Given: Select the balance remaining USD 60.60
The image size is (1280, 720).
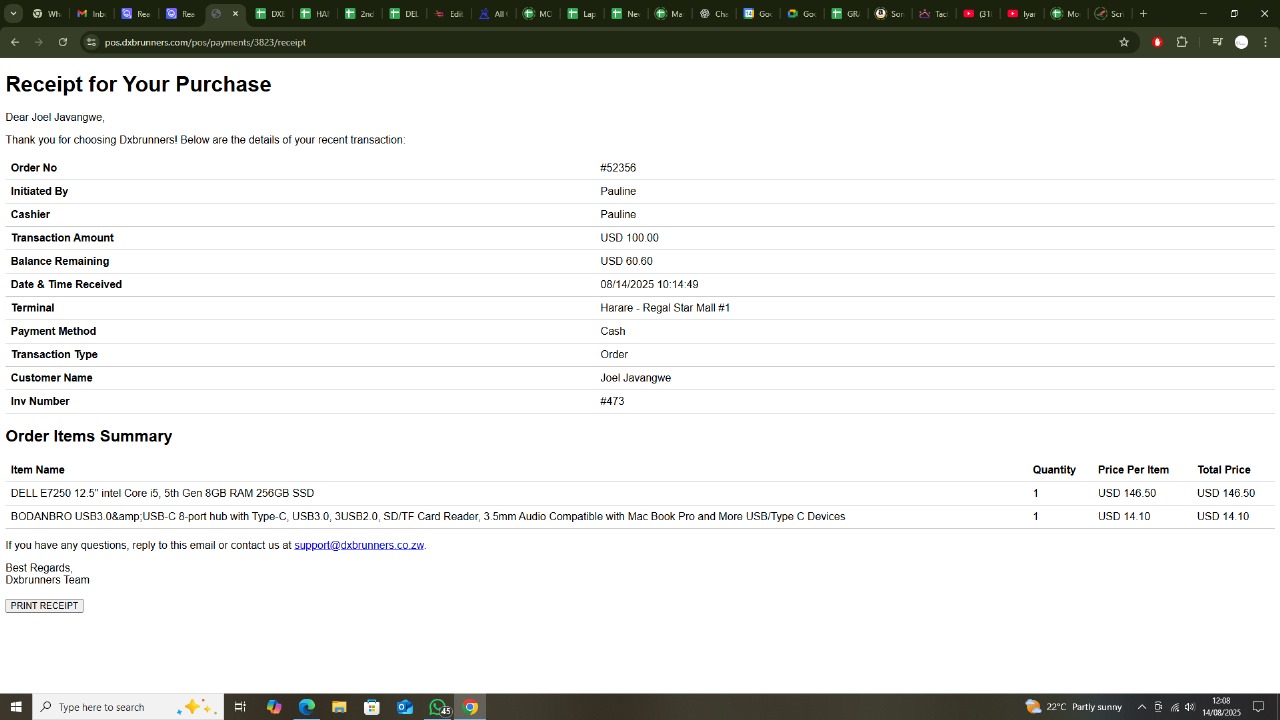Looking at the screenshot, I should (x=626, y=261).
